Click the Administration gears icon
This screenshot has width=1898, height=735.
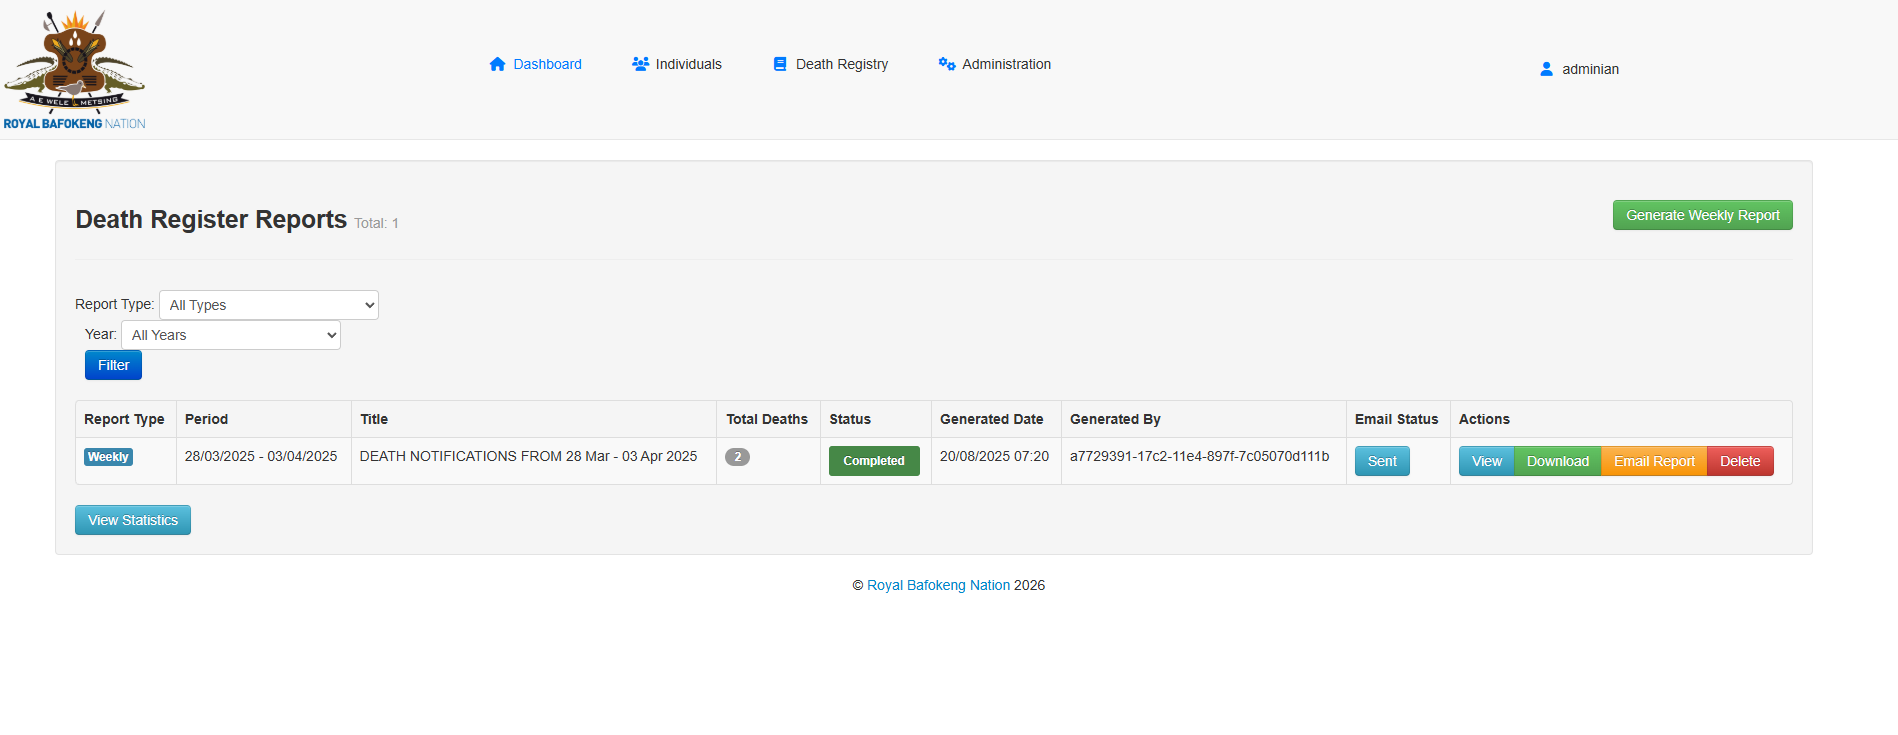pyautogui.click(x=946, y=64)
